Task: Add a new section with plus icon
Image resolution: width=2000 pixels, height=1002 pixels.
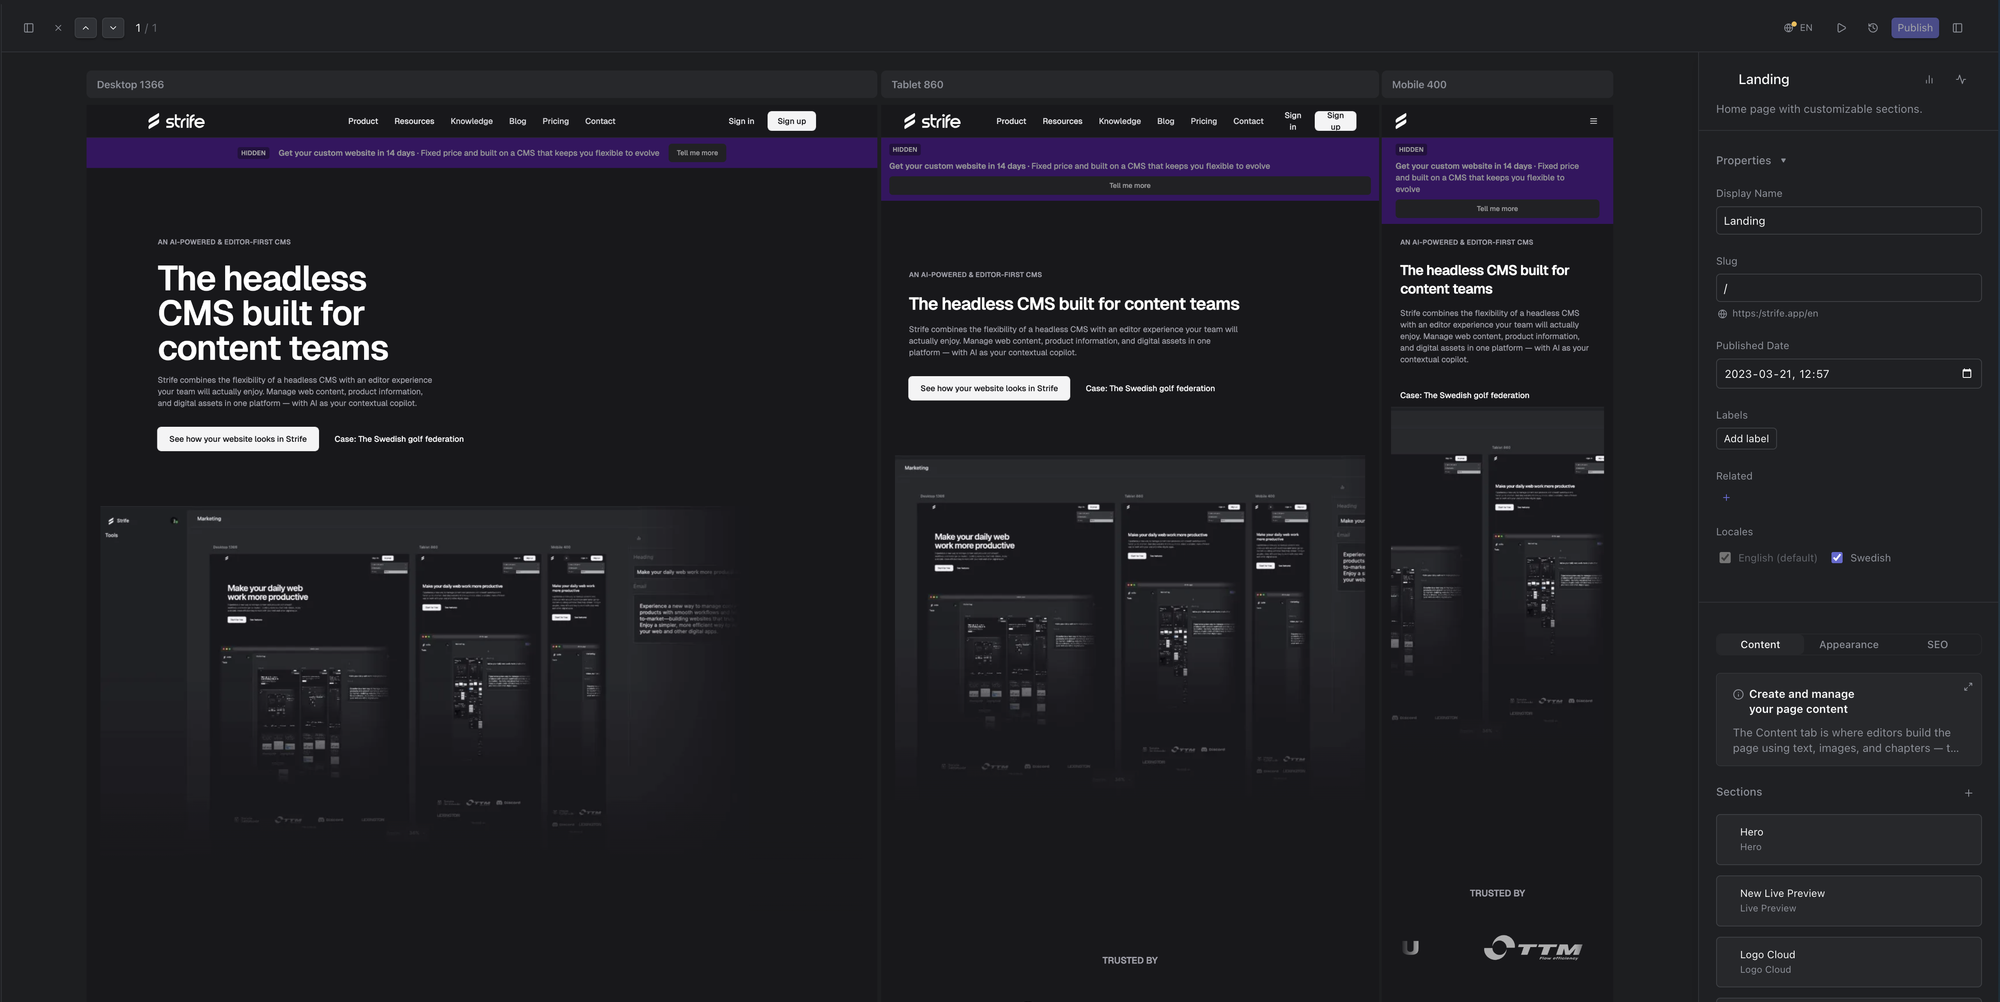Action: (x=1968, y=793)
